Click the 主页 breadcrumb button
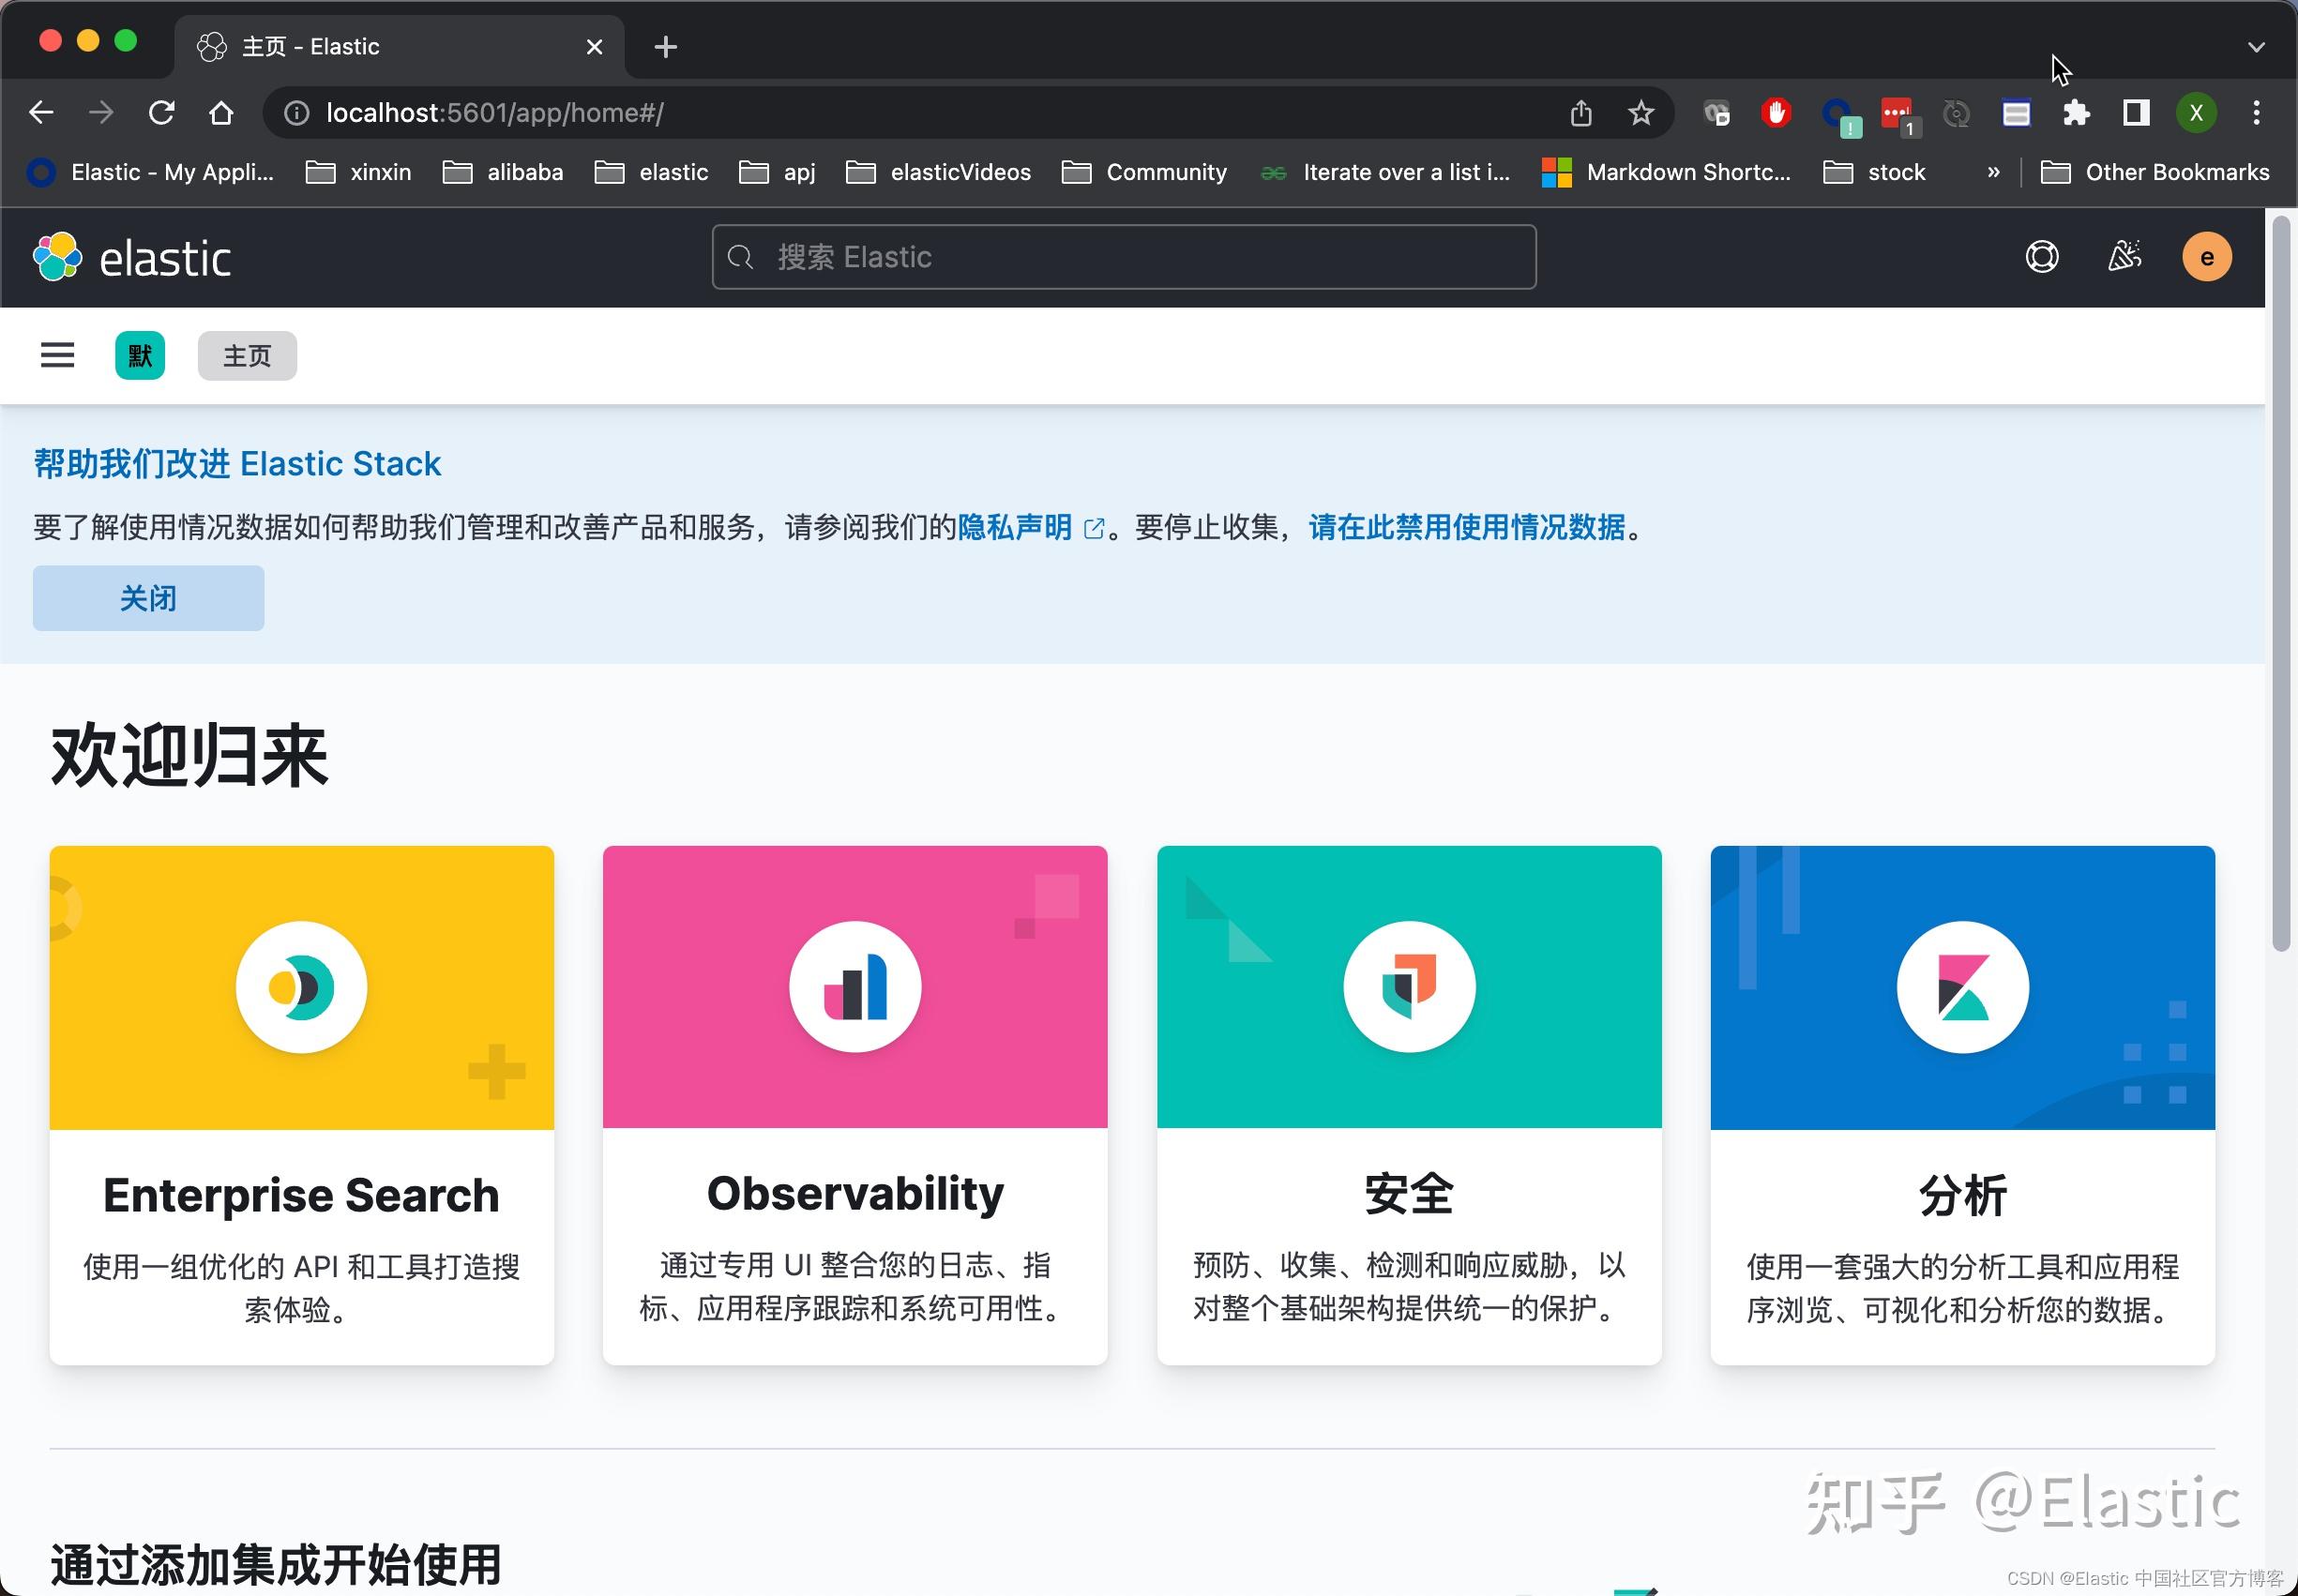The image size is (2298, 1596). point(246,355)
